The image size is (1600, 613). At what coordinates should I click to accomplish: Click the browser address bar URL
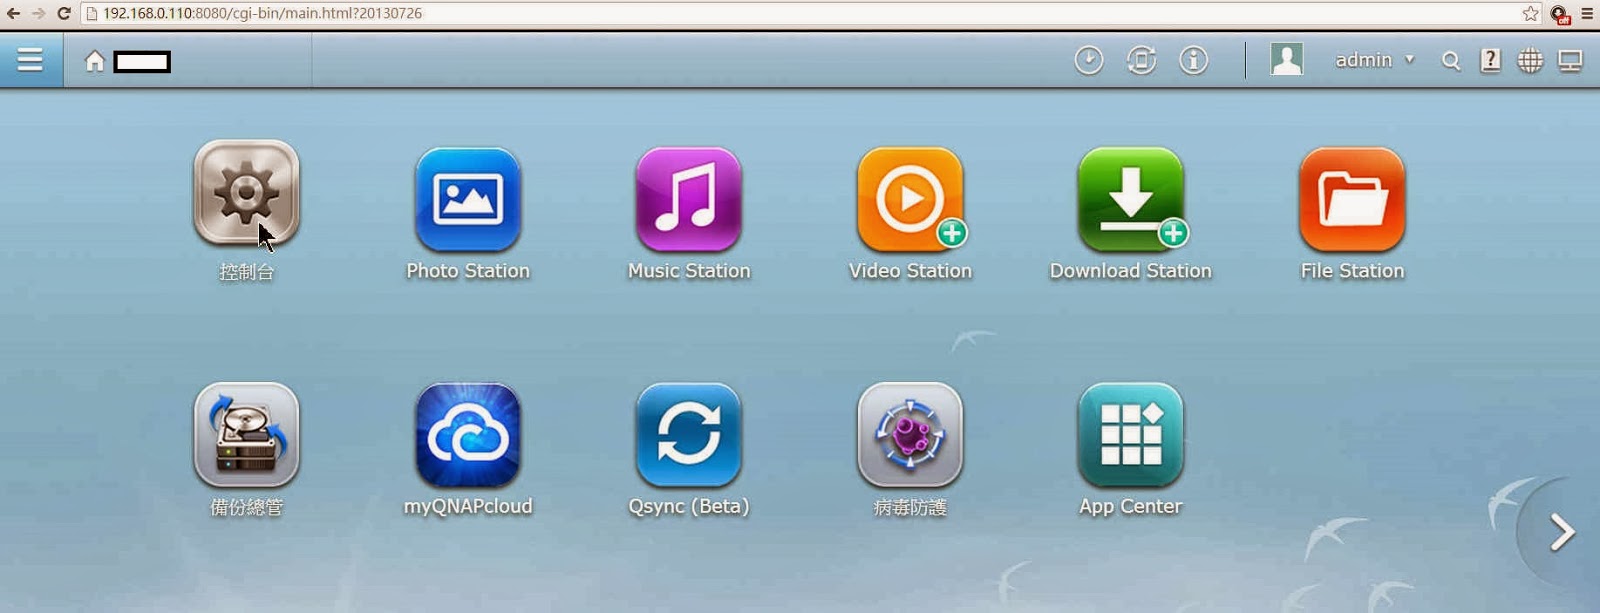(x=262, y=13)
